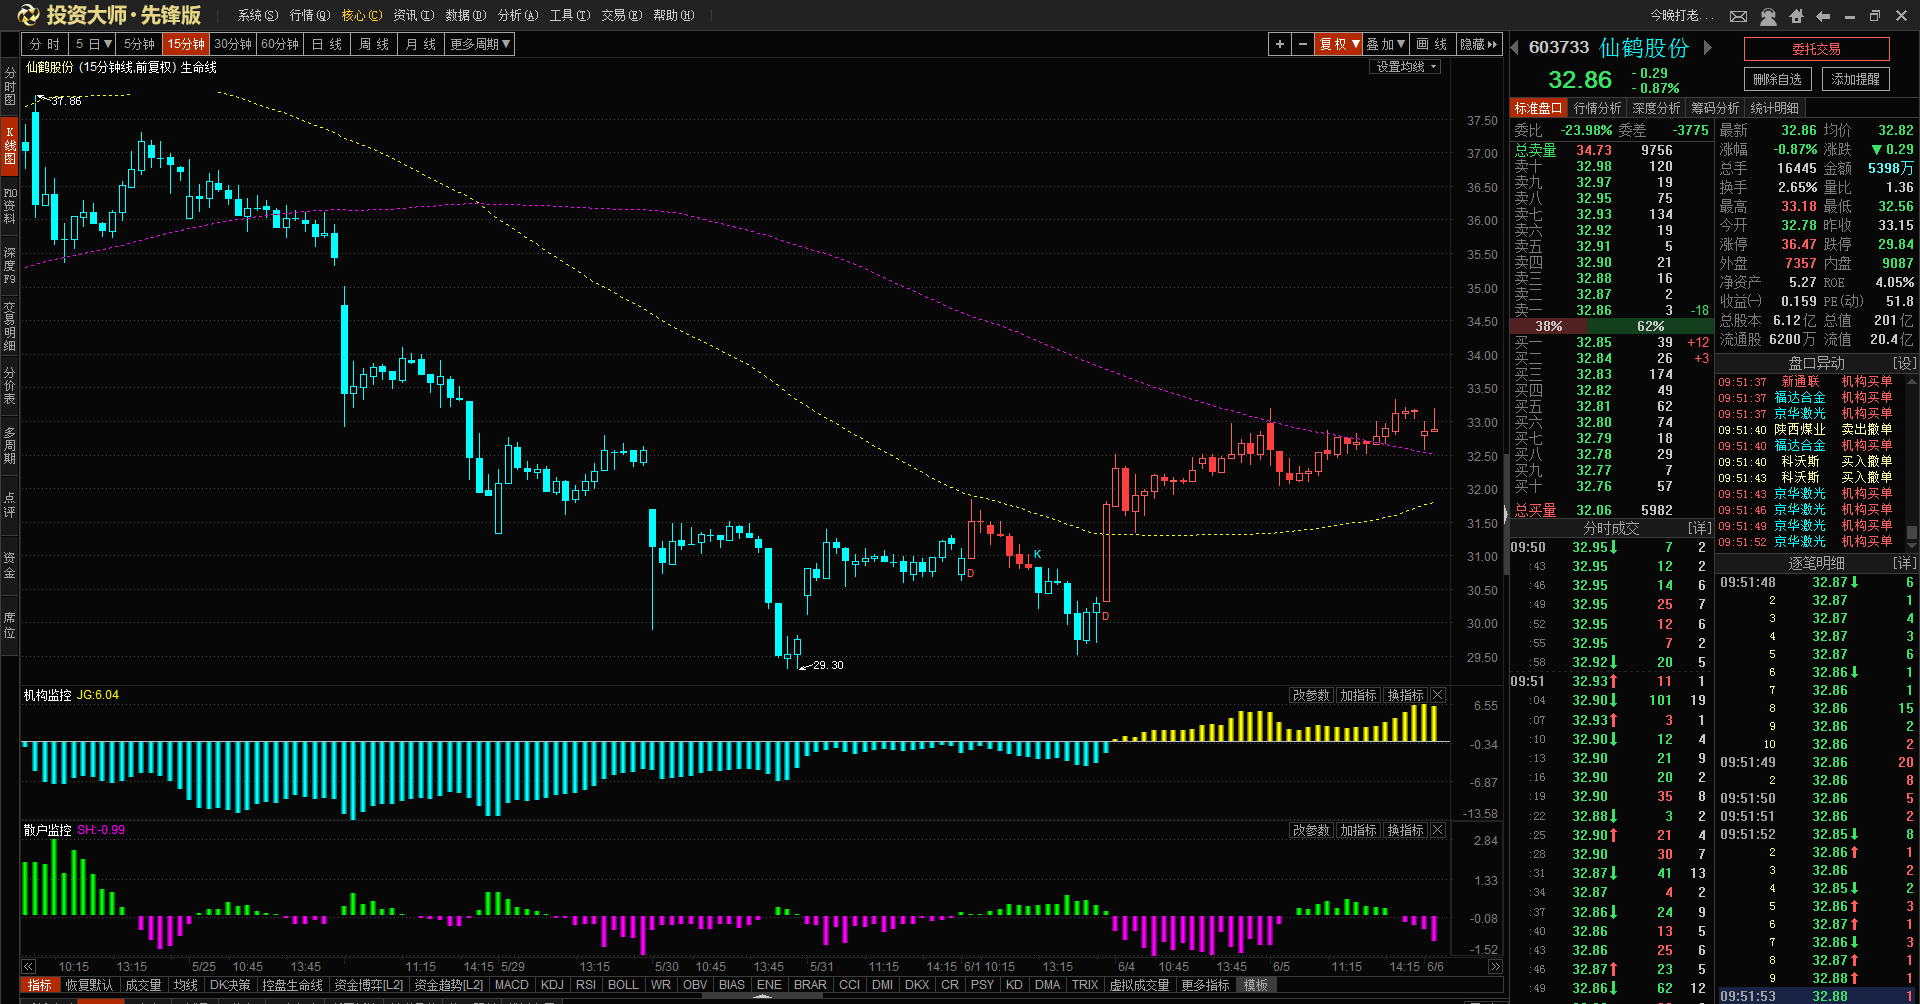Open 交易明细 in the sidebar

9,326
